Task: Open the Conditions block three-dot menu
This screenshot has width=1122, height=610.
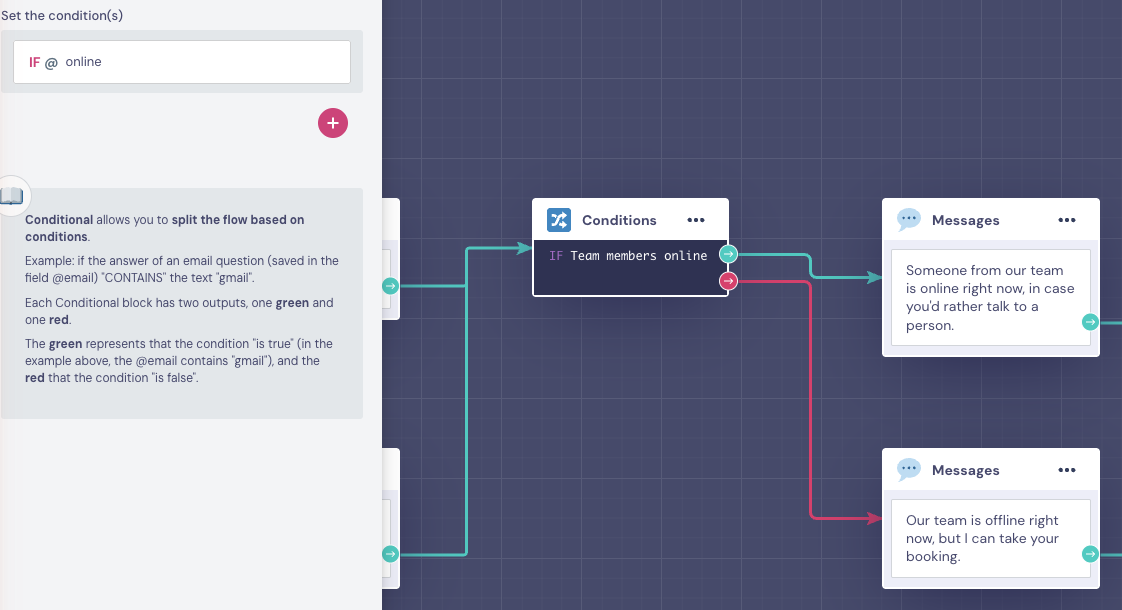Action: pos(696,220)
